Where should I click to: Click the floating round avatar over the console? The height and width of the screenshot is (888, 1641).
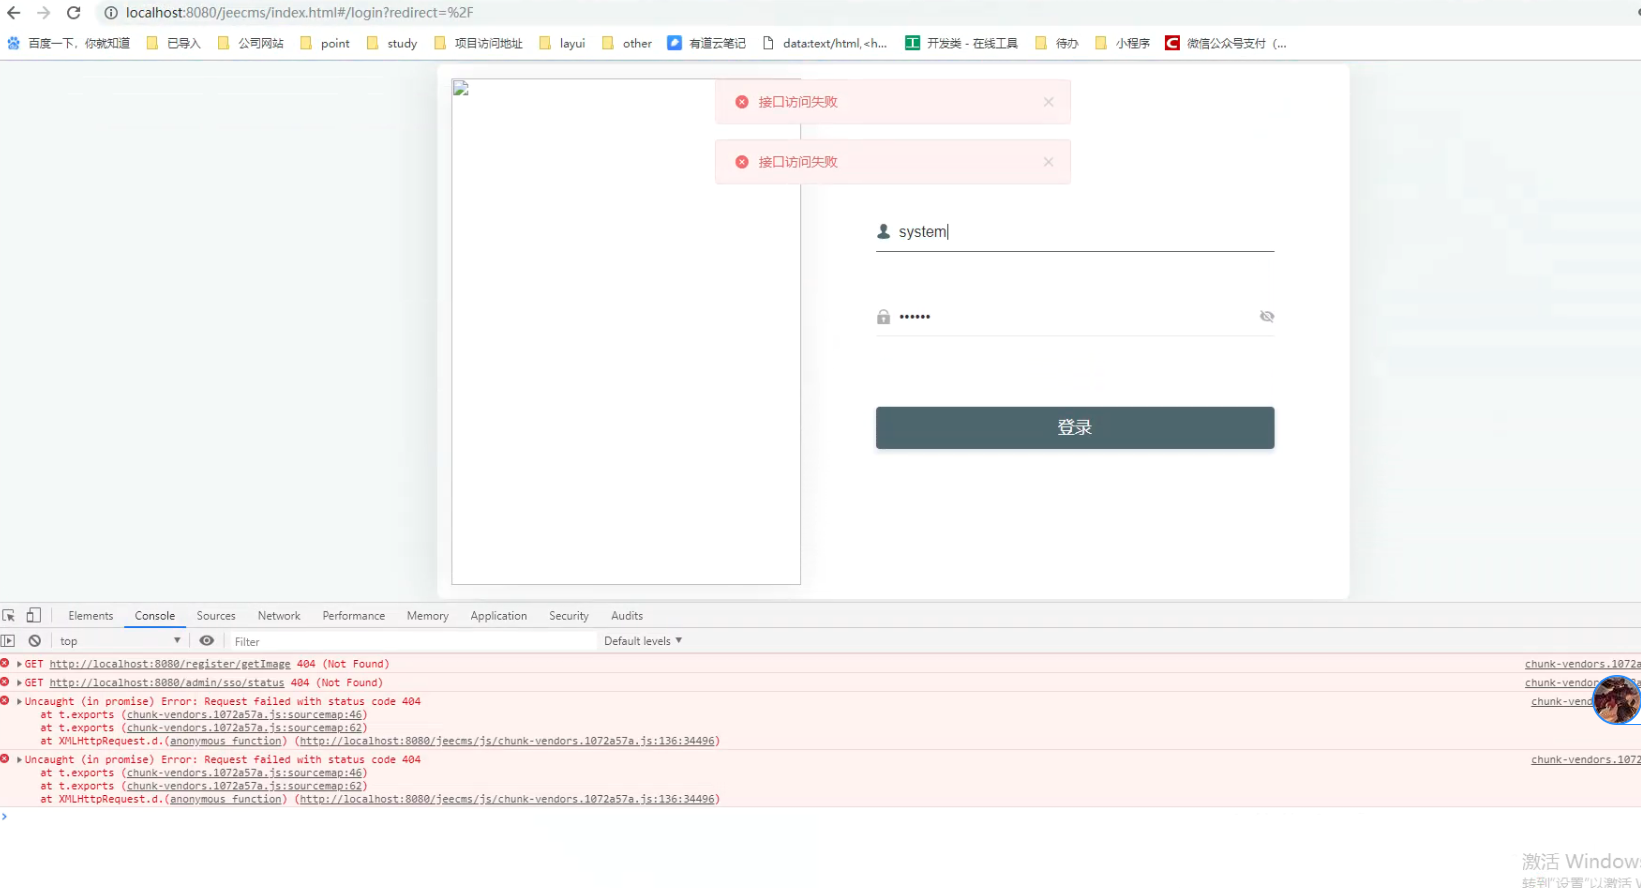coord(1616,699)
